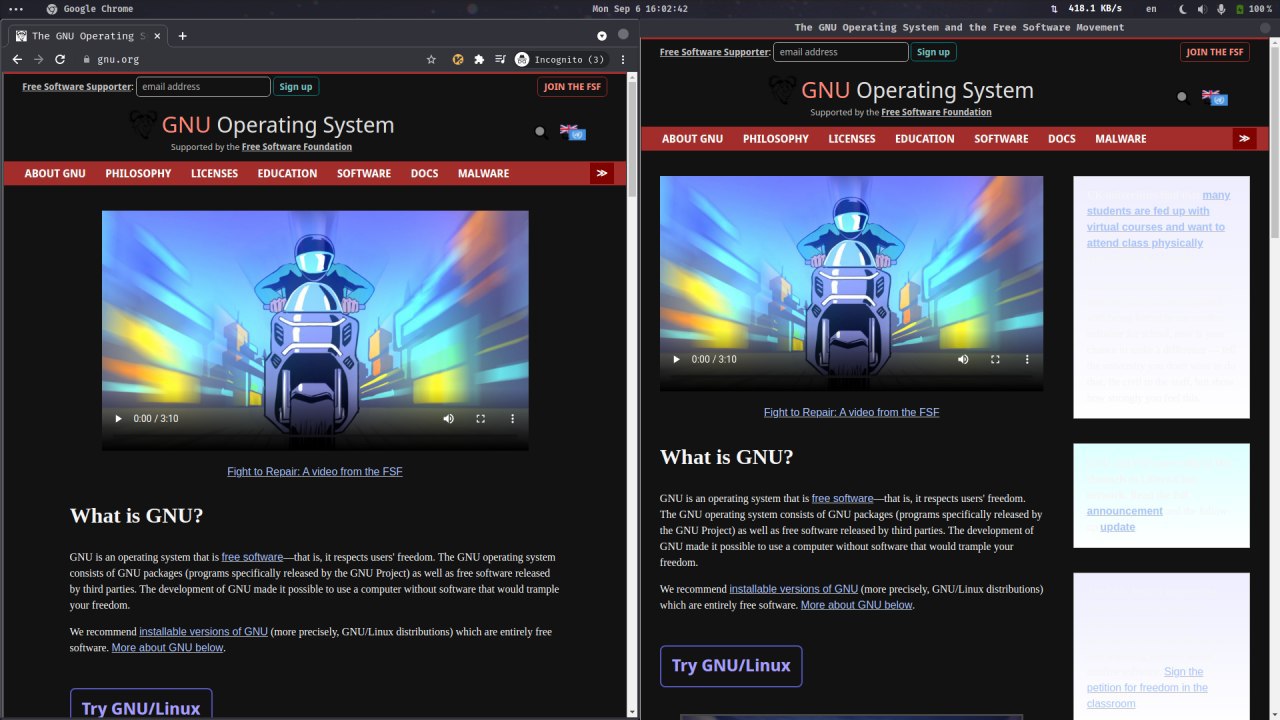Click the padlock site info icon in Chrome
Viewport: 1280px width, 720px height.
pos(87,60)
